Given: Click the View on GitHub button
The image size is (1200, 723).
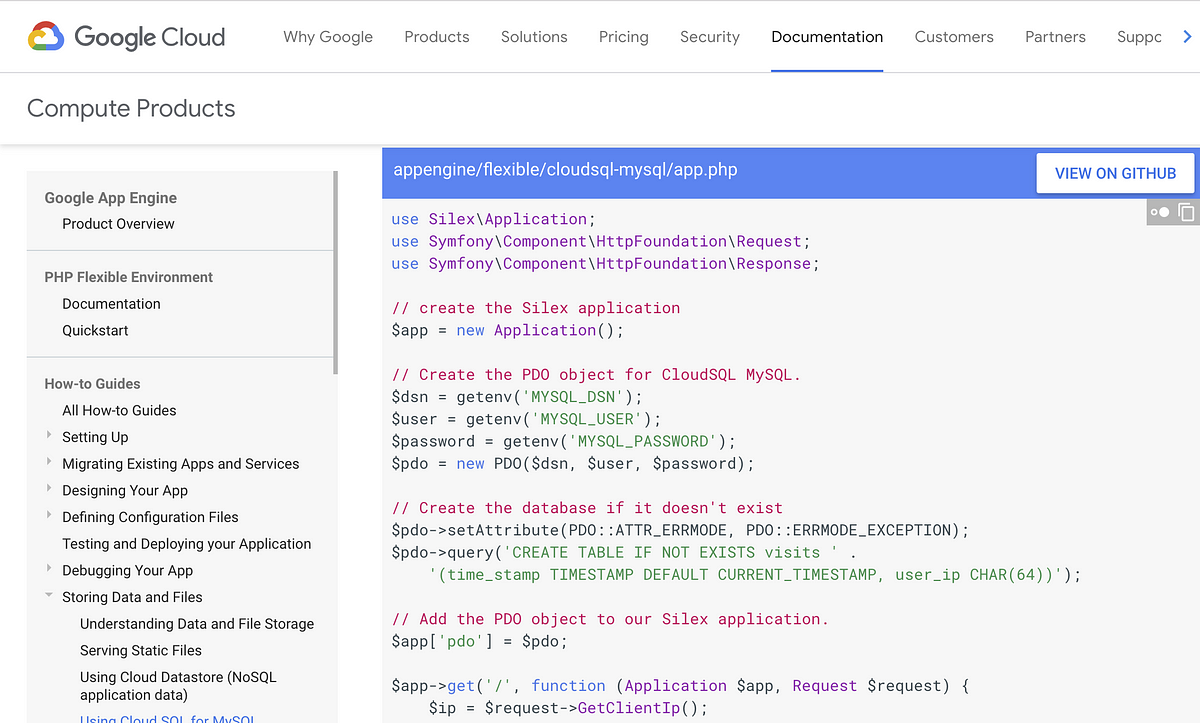Looking at the screenshot, I should [x=1115, y=173].
